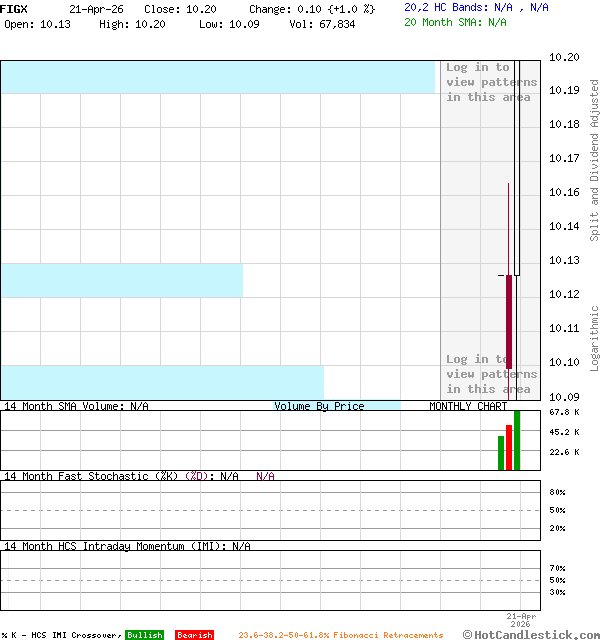Click the shortest green volume bar
Image resolution: width=600 pixels, height=640 pixels.
click(501, 453)
